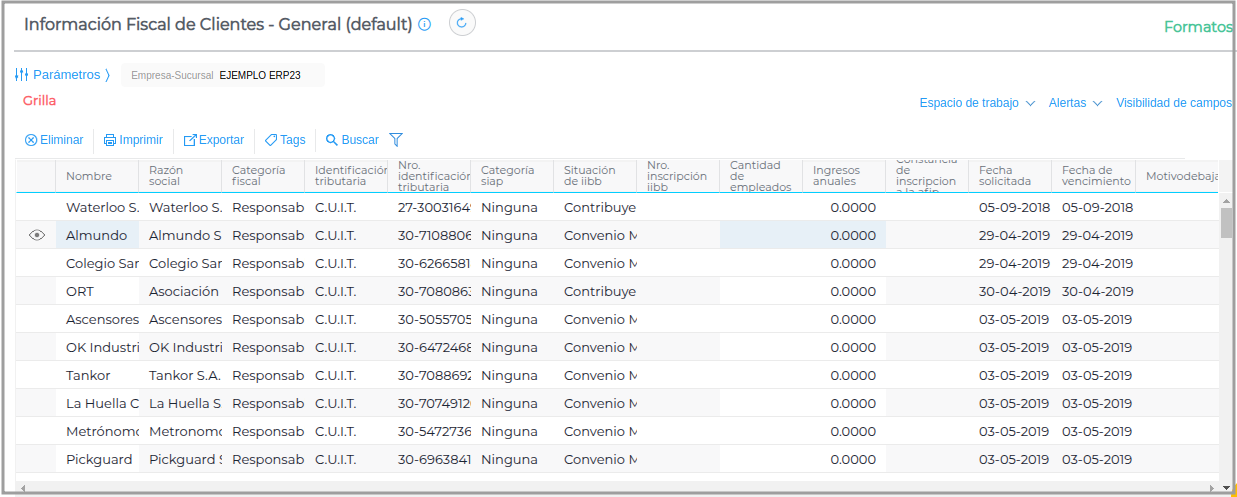The height and width of the screenshot is (497, 1237).
Task: Click Fecha solicitada column header
Action: click(x=1010, y=176)
